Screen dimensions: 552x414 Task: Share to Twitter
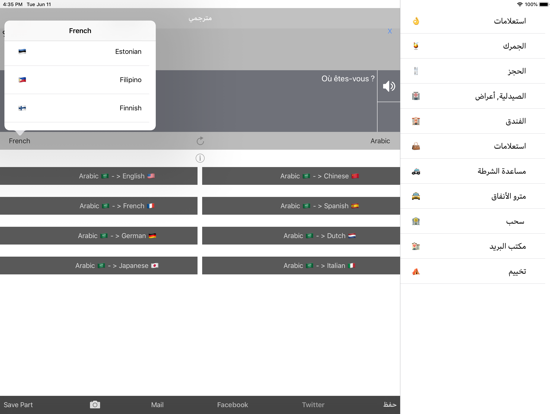pyautogui.click(x=313, y=405)
